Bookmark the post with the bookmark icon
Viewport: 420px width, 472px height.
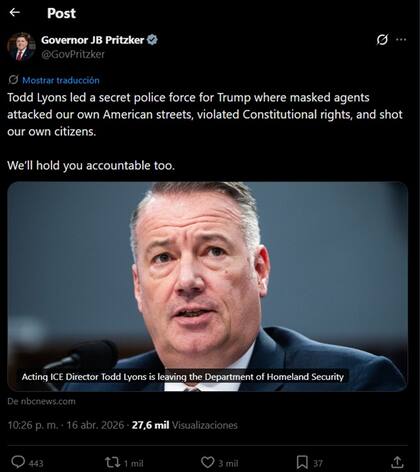(302, 462)
